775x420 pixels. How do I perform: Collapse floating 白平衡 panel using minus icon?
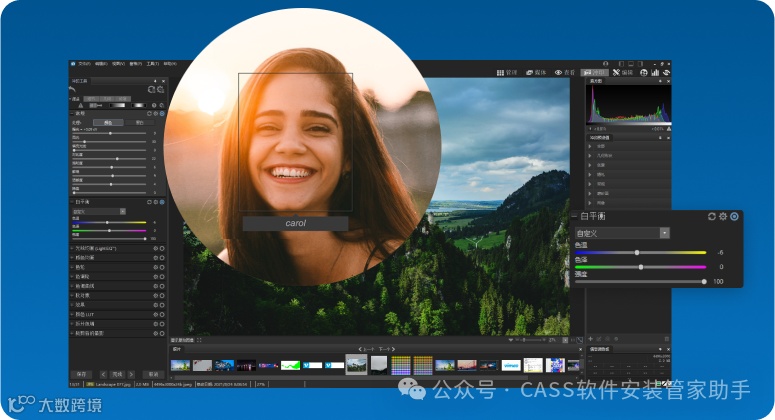(574, 216)
